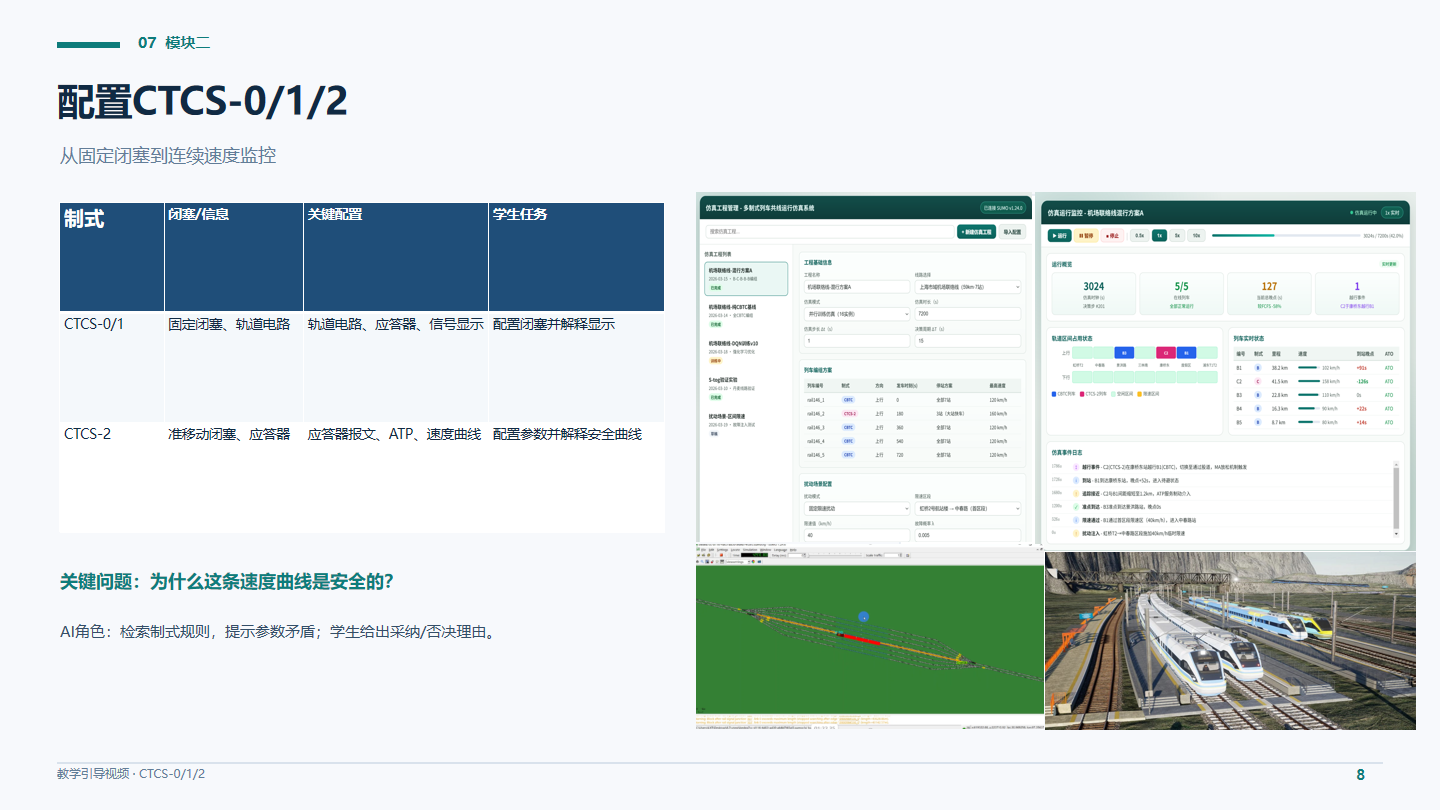Image resolution: width=1440 pixels, height=810 pixels.
Task: Click the 暂停 pause button
Action: coord(1086,235)
